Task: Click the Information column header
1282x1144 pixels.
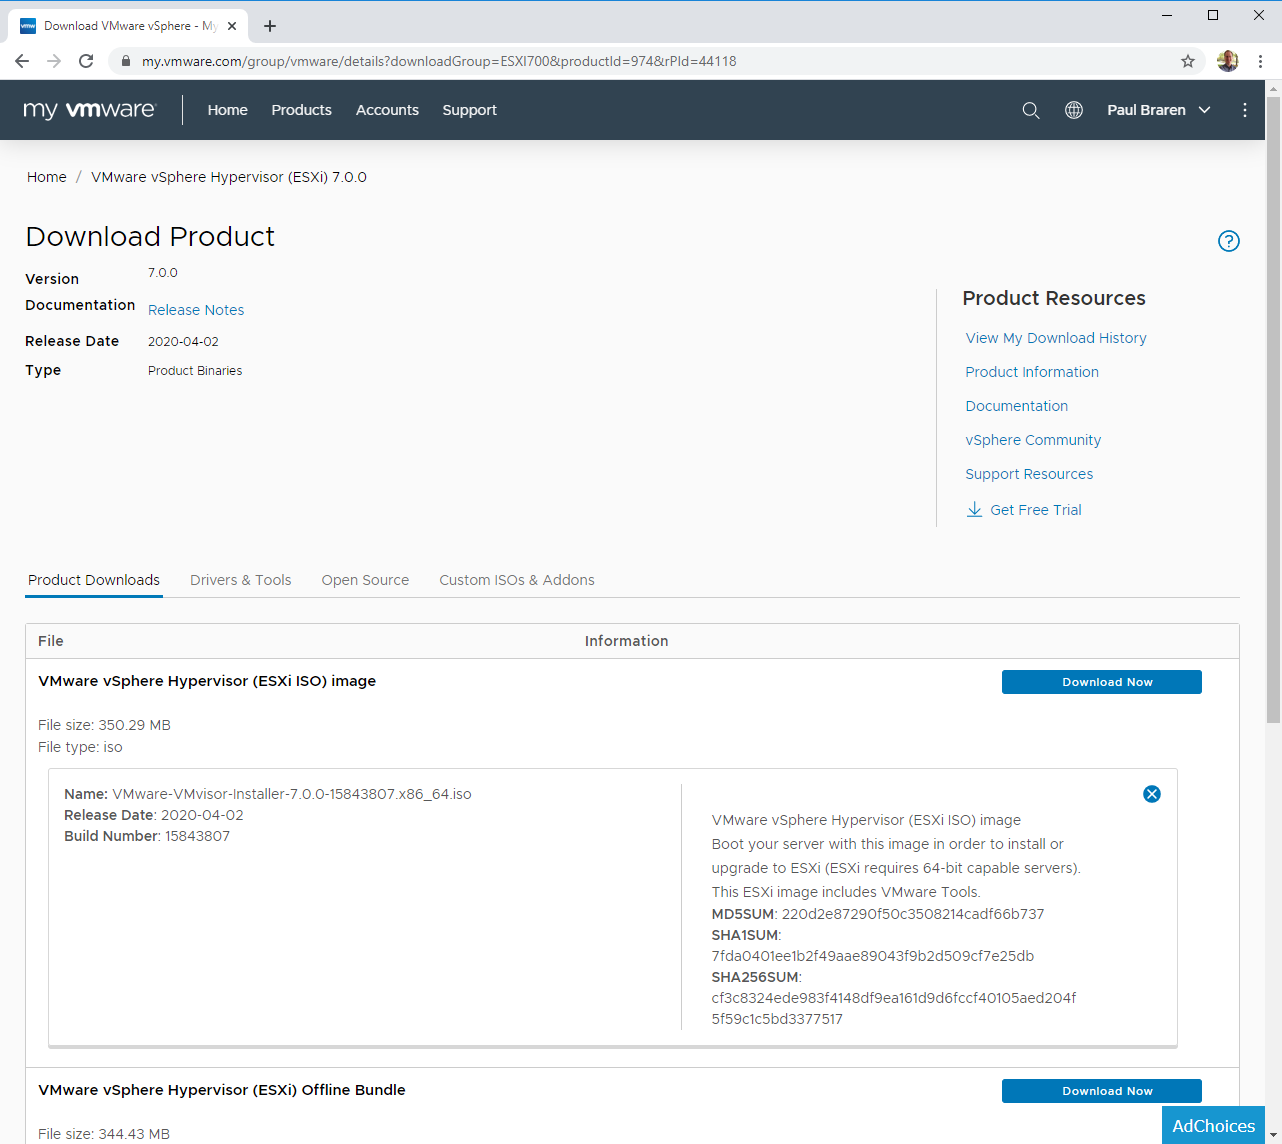Action: coord(626,641)
